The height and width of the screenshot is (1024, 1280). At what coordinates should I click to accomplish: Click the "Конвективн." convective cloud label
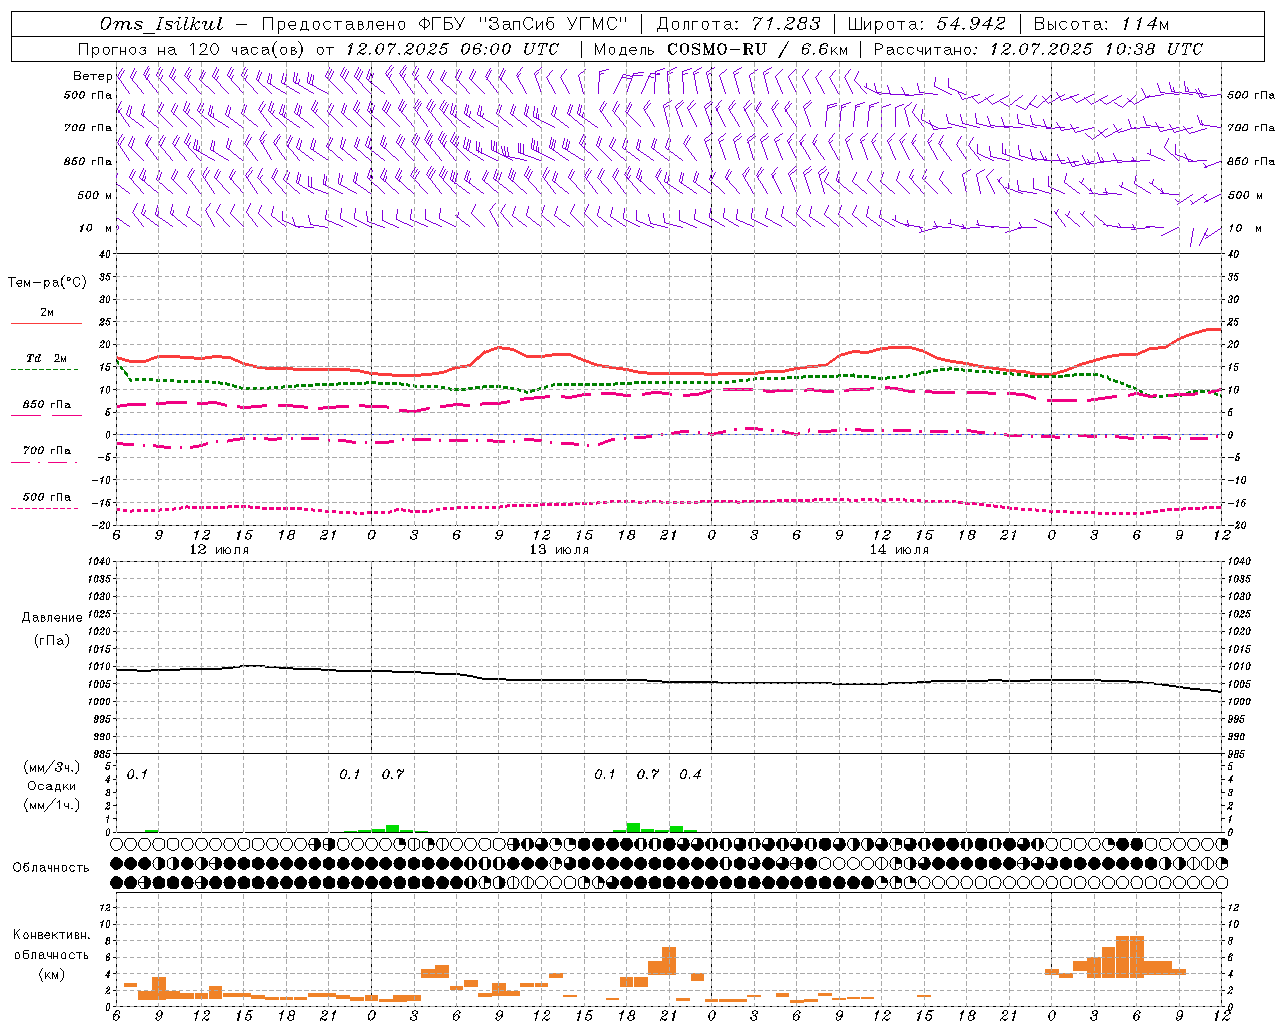(x=52, y=935)
